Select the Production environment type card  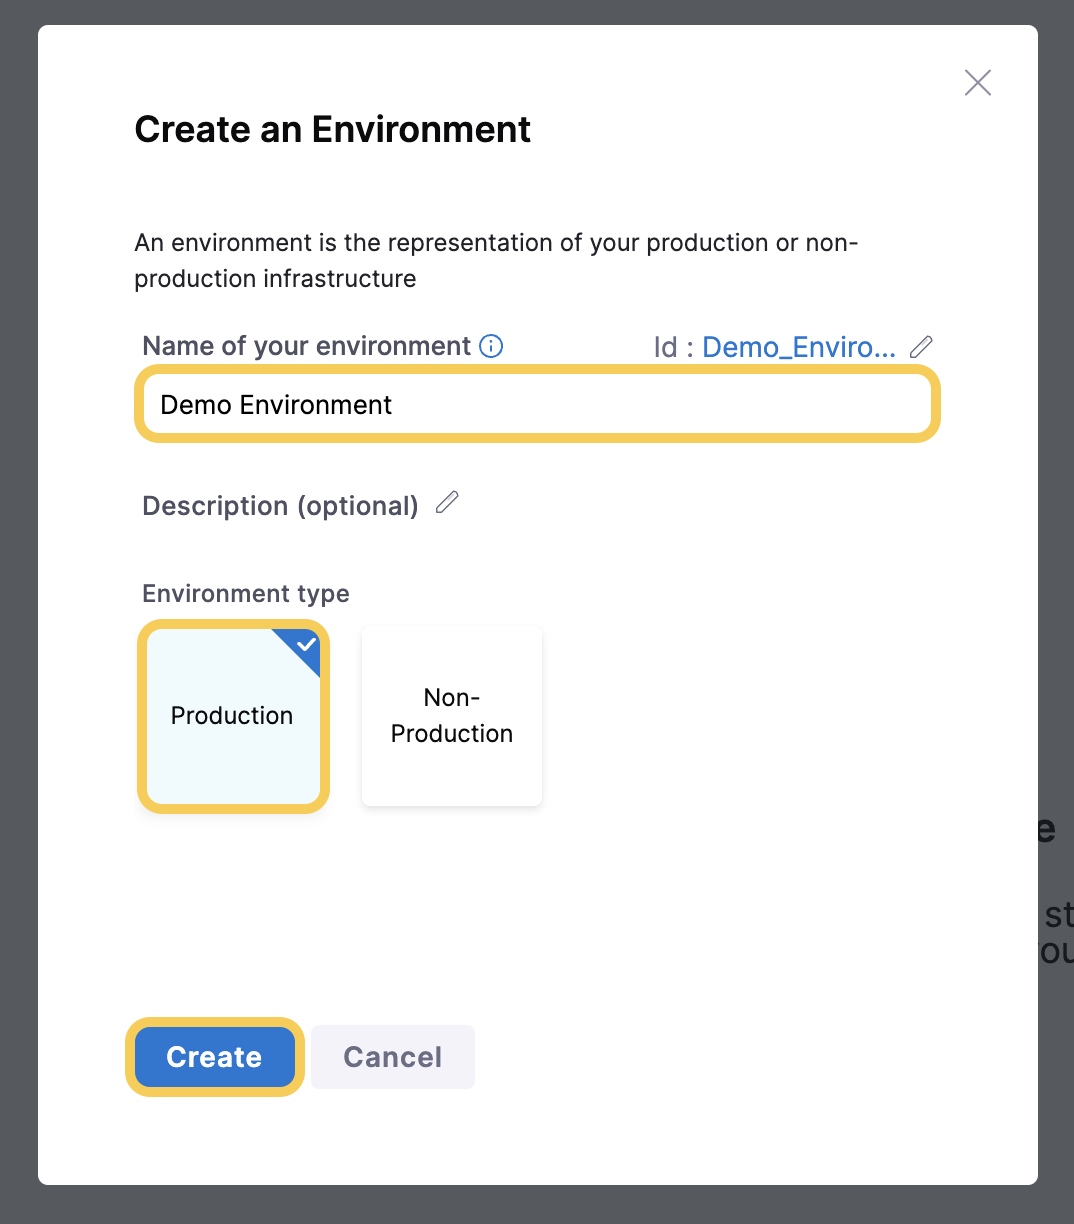[x=232, y=716]
